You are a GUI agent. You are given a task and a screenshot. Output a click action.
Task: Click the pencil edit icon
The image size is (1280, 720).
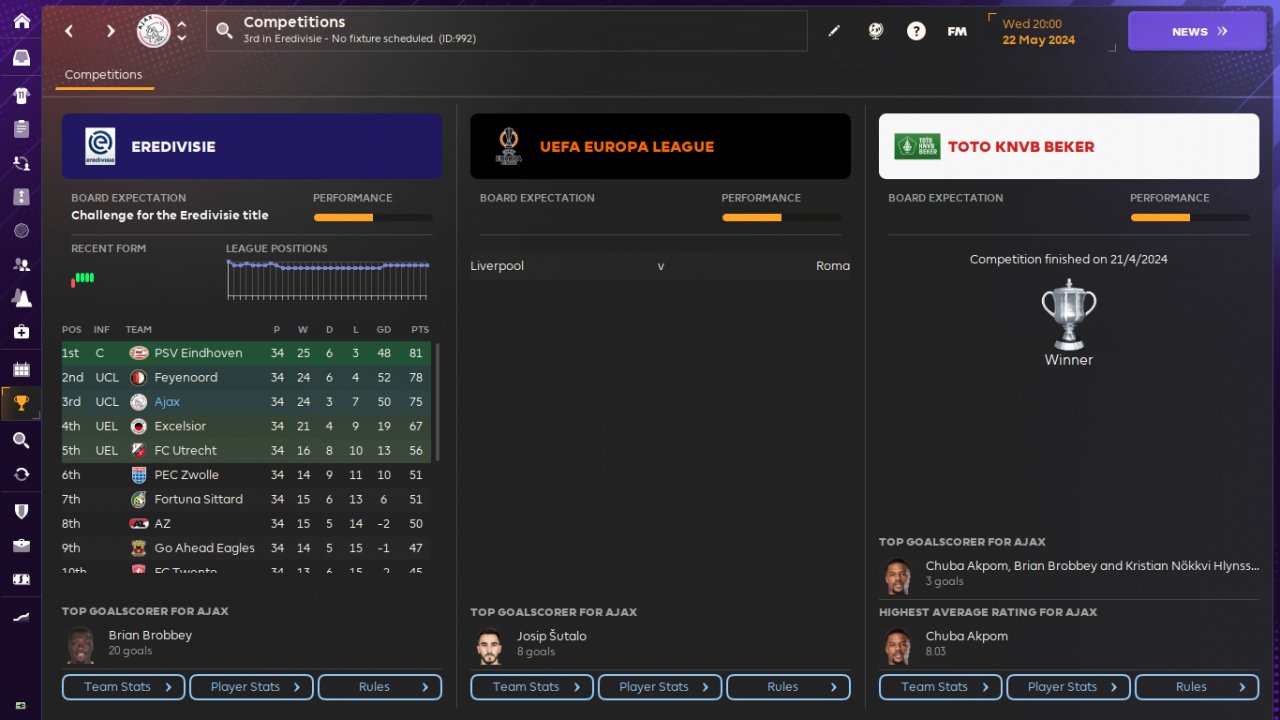[834, 31]
